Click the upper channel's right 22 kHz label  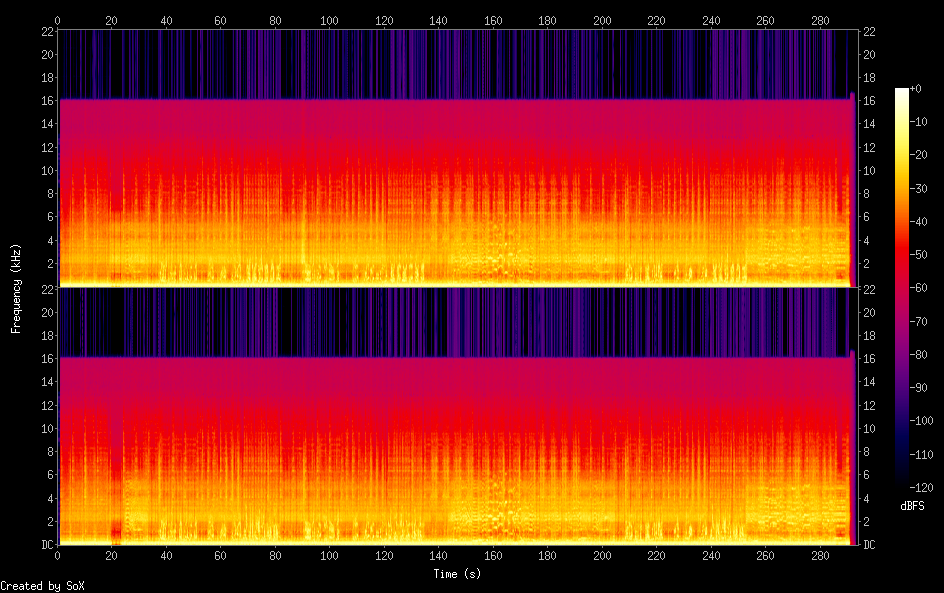pyautogui.click(x=869, y=31)
